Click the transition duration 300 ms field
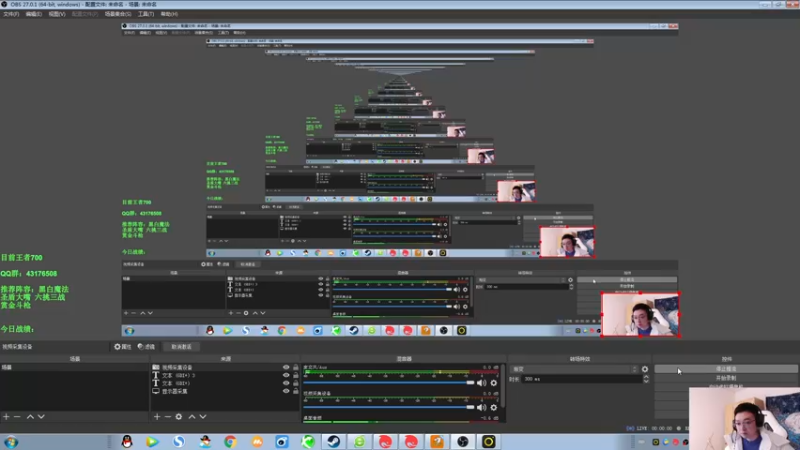Image resolution: width=800 pixels, height=450 pixels. click(582, 379)
